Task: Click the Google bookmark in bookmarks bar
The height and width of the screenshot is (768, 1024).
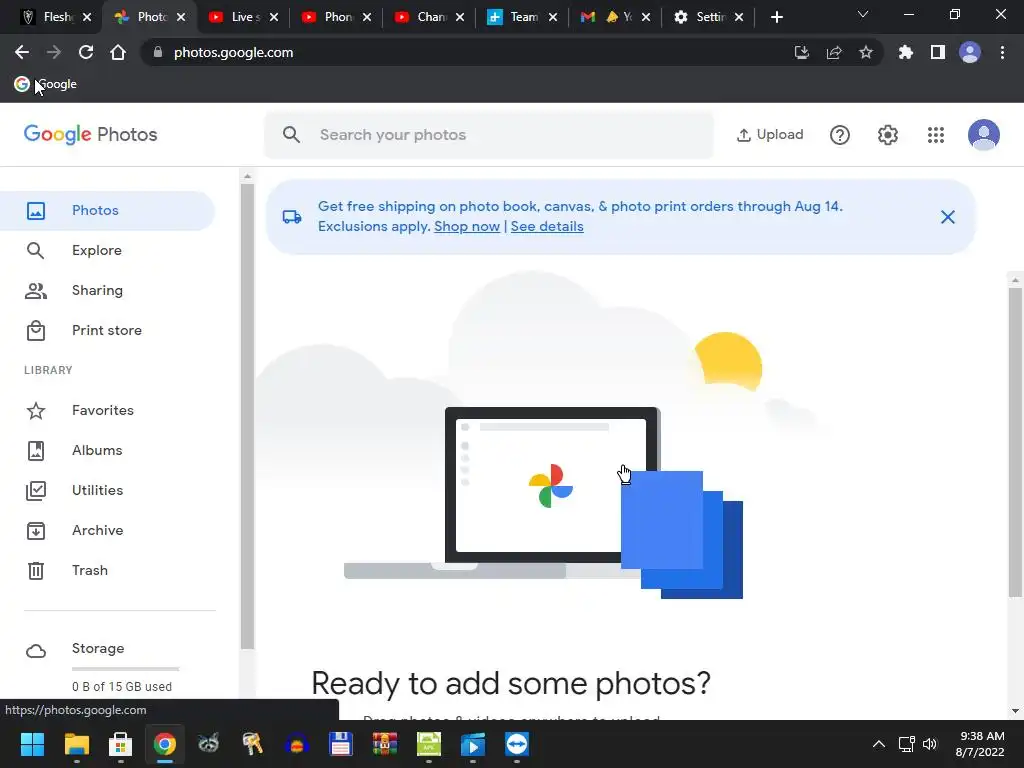Action: (x=45, y=84)
